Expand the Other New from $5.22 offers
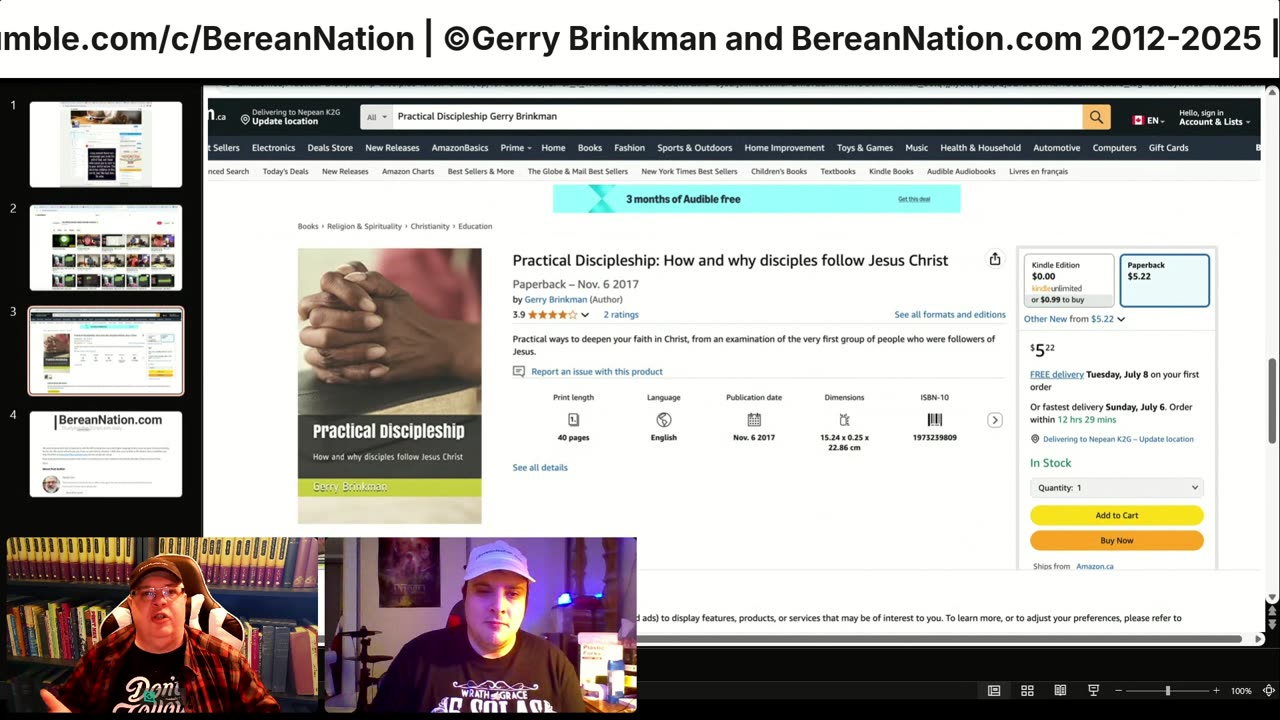This screenshot has height=720, width=1280. pyautogui.click(x=1074, y=319)
